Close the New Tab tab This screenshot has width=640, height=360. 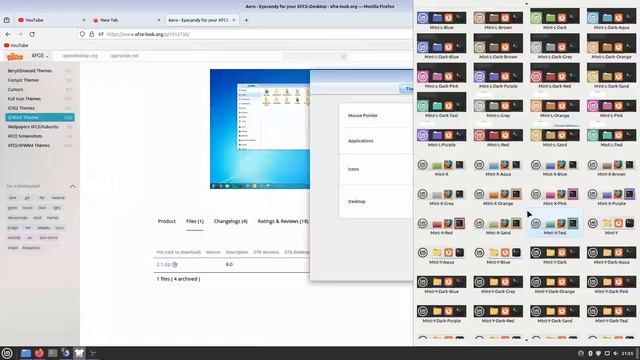pyautogui.click(x=159, y=20)
